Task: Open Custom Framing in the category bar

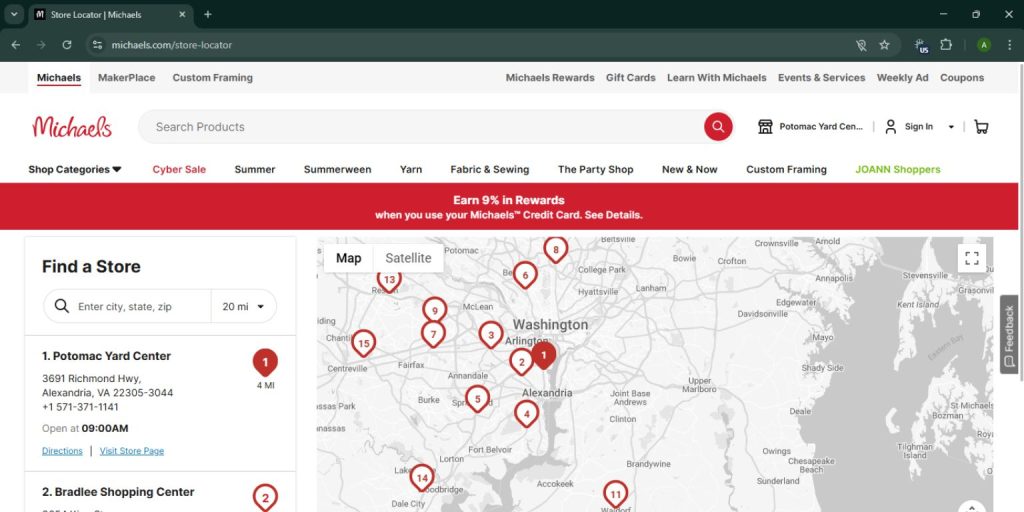Action: point(786,169)
